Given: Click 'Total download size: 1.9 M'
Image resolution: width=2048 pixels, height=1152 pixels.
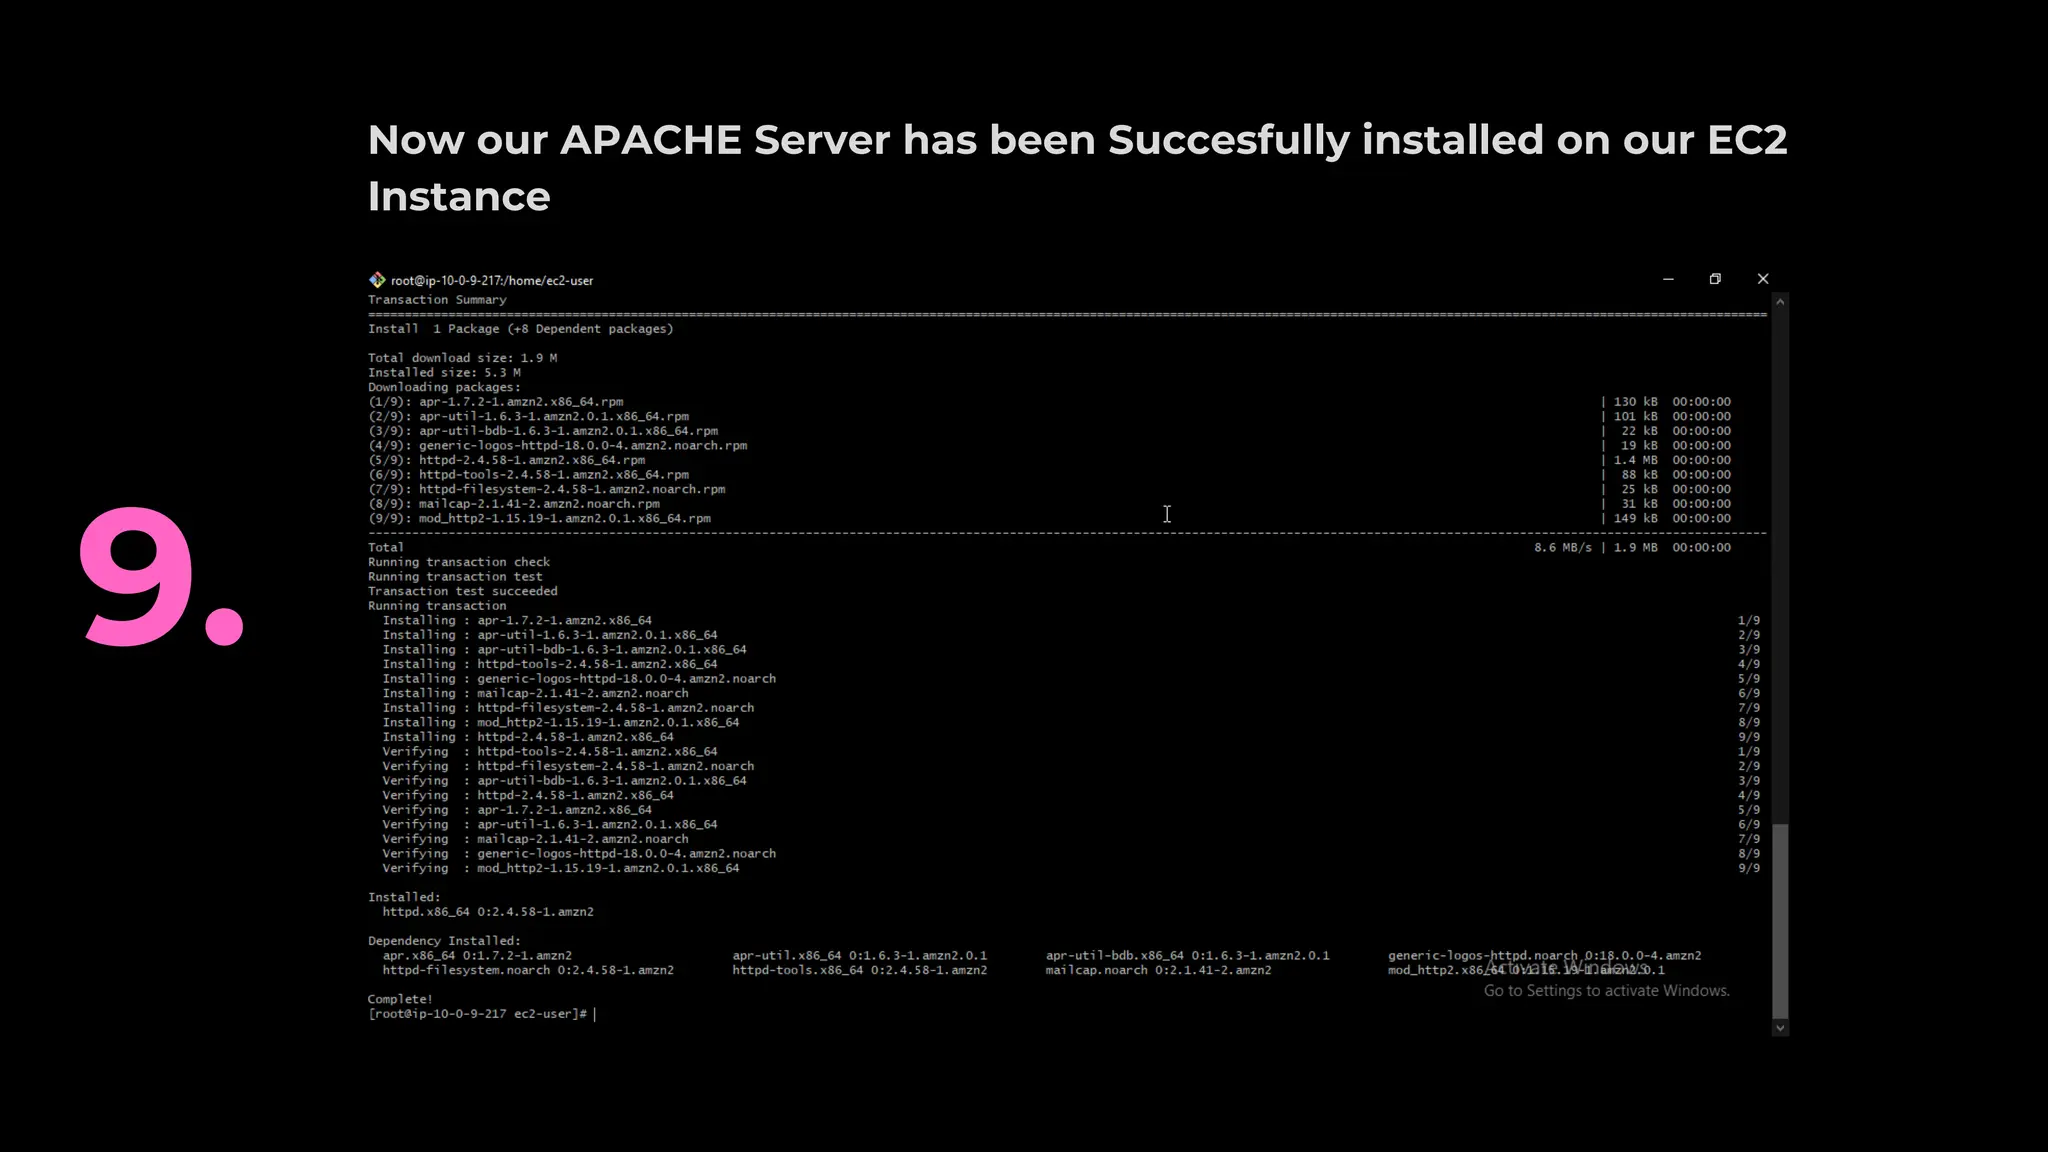Looking at the screenshot, I should point(462,358).
